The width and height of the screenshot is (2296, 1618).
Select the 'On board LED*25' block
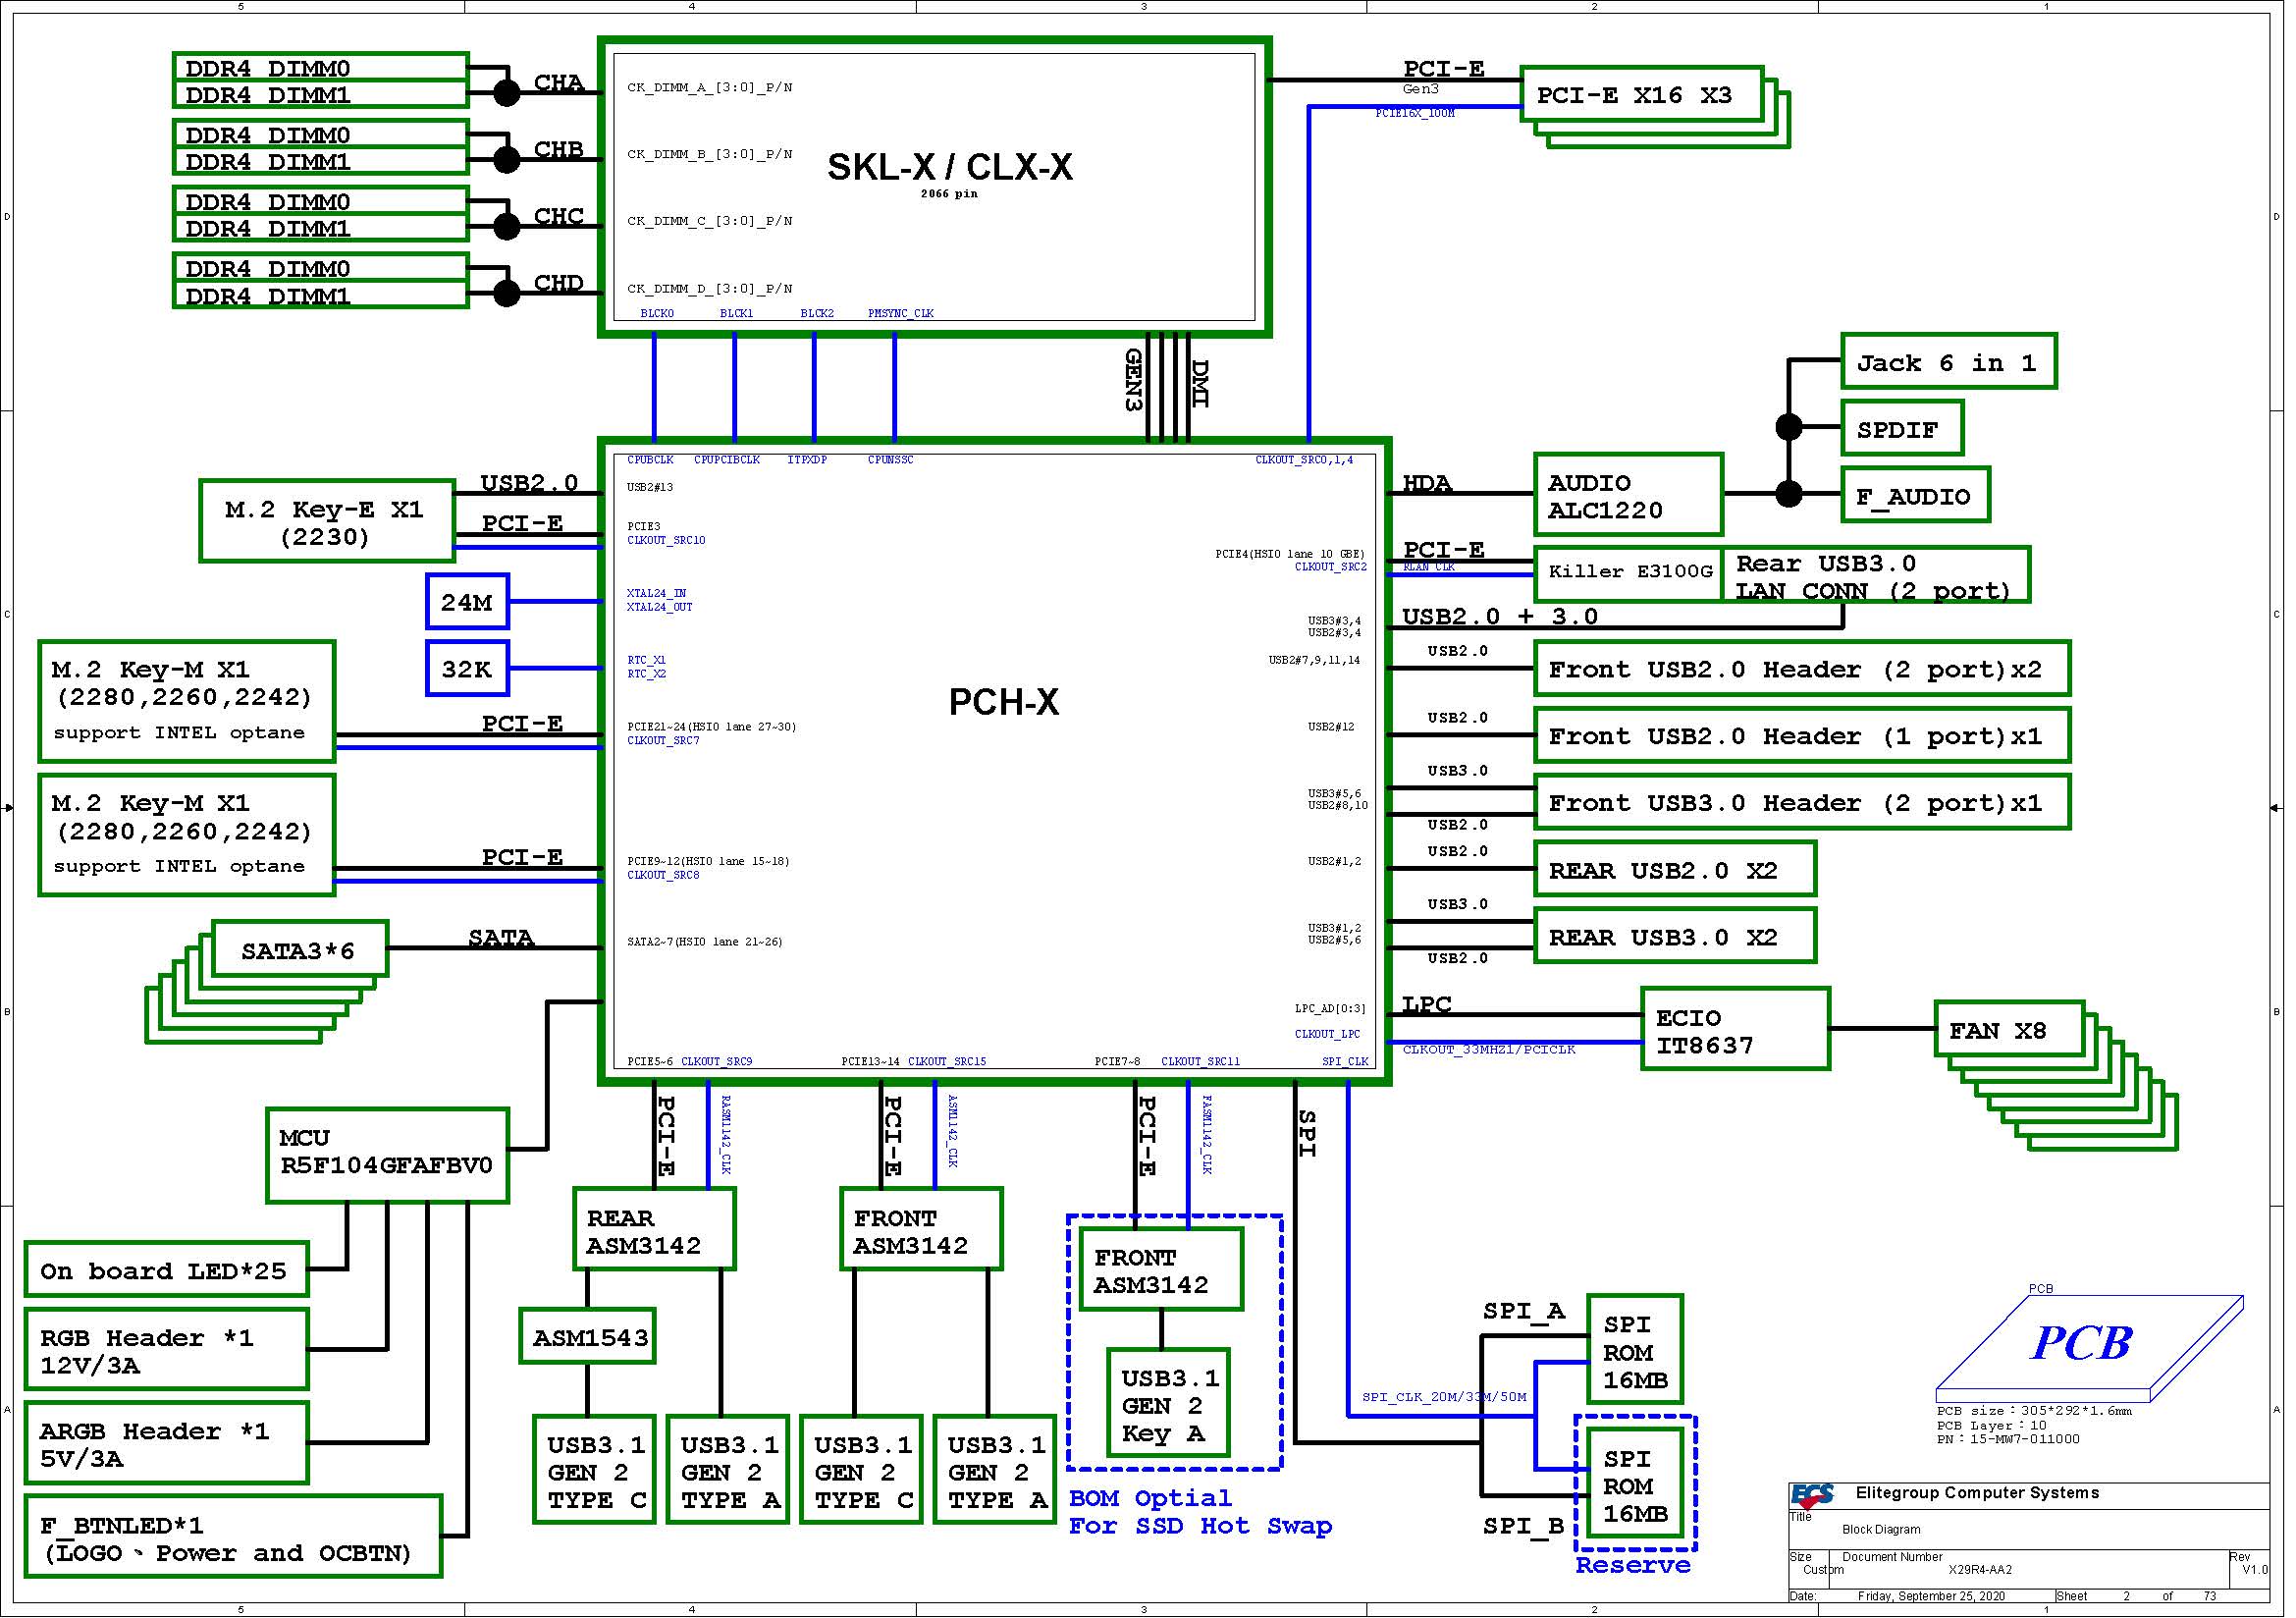pyautogui.click(x=166, y=1271)
